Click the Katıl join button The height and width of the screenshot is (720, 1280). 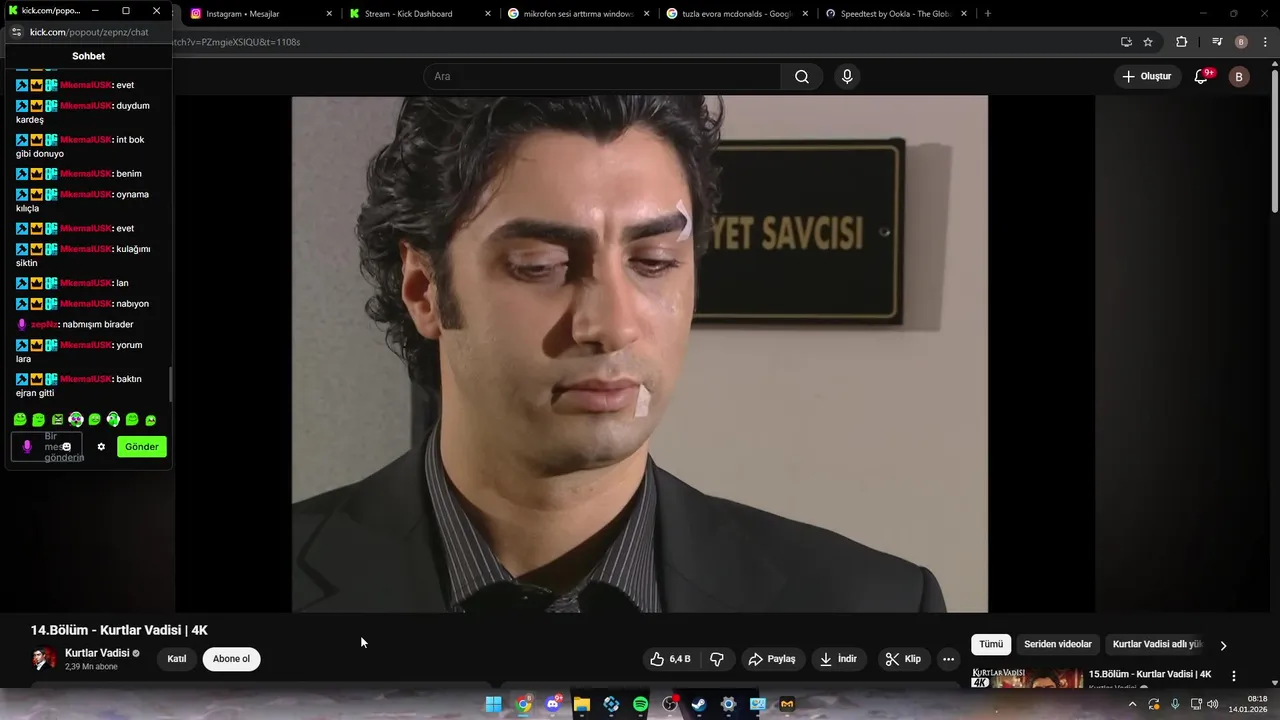click(177, 659)
